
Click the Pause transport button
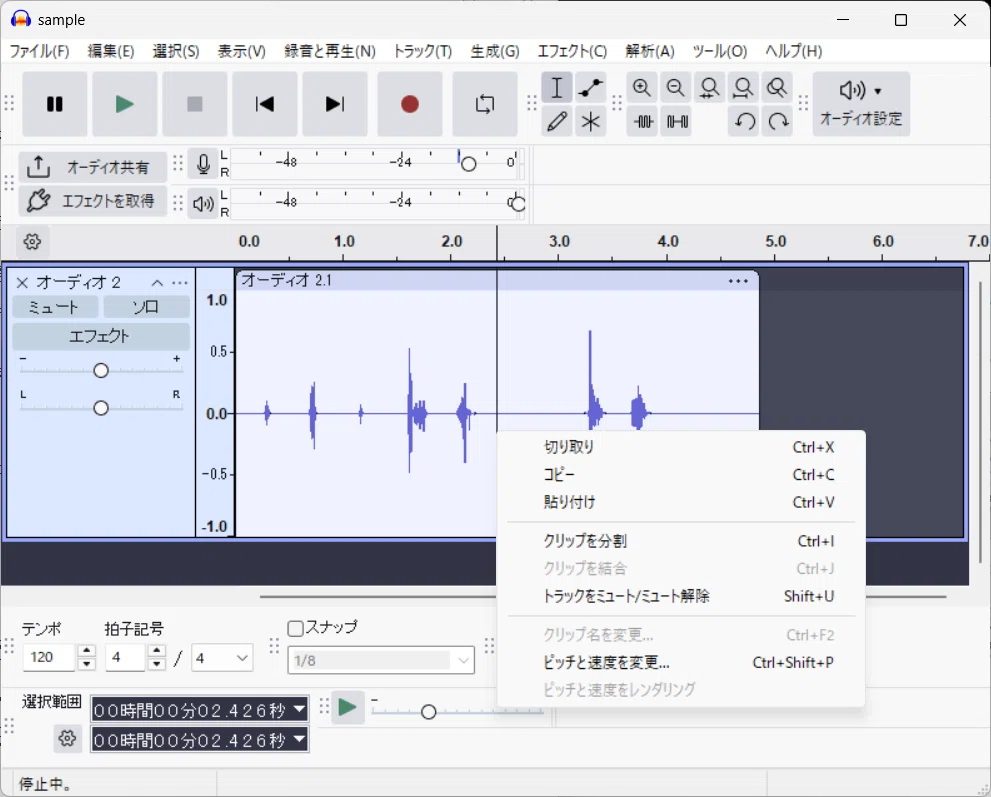tap(55, 104)
